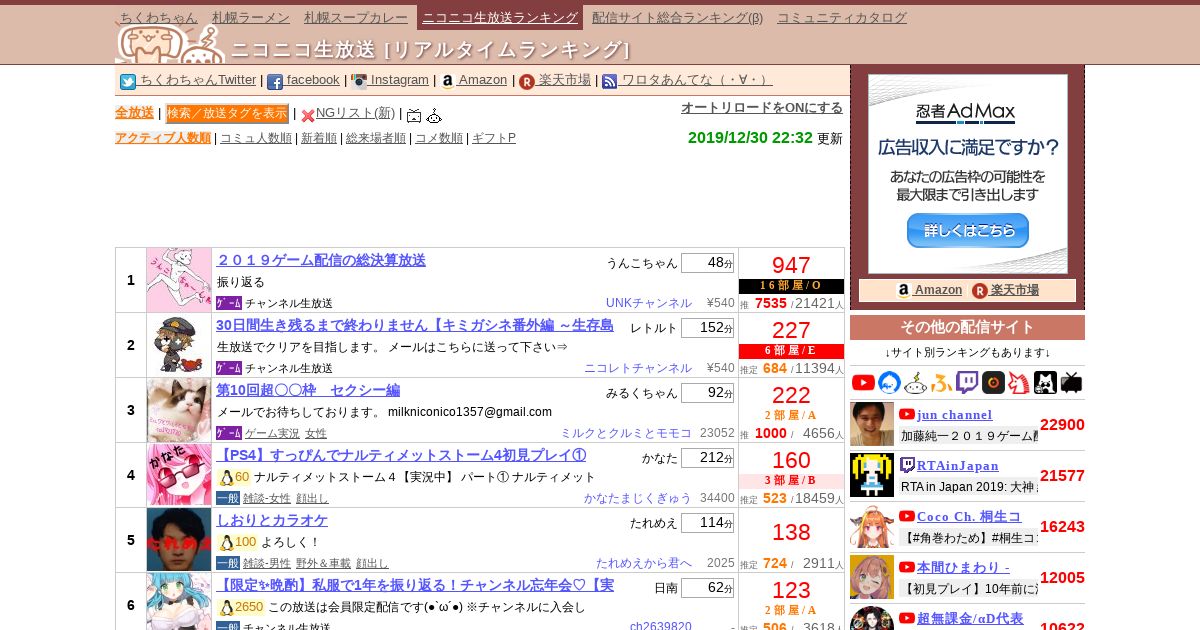This screenshot has width=1200, height=630.
Task: Click rank 3 cat thumbnail for みるくちゃん
Action: [179, 410]
